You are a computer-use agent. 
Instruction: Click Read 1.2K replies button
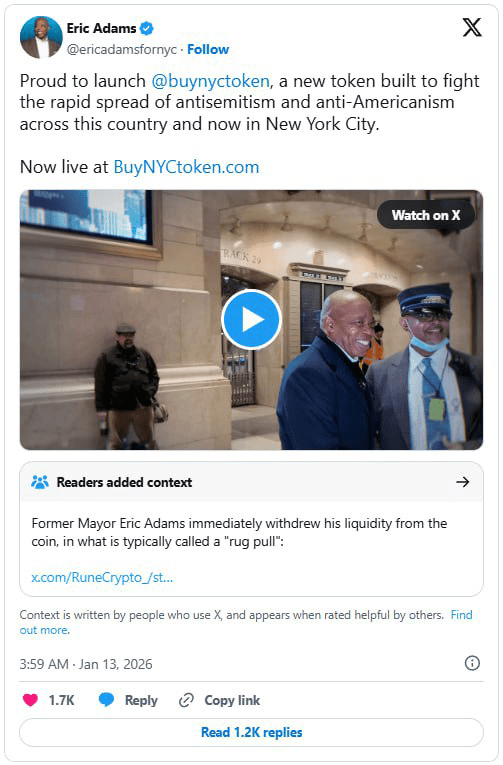click(x=251, y=732)
